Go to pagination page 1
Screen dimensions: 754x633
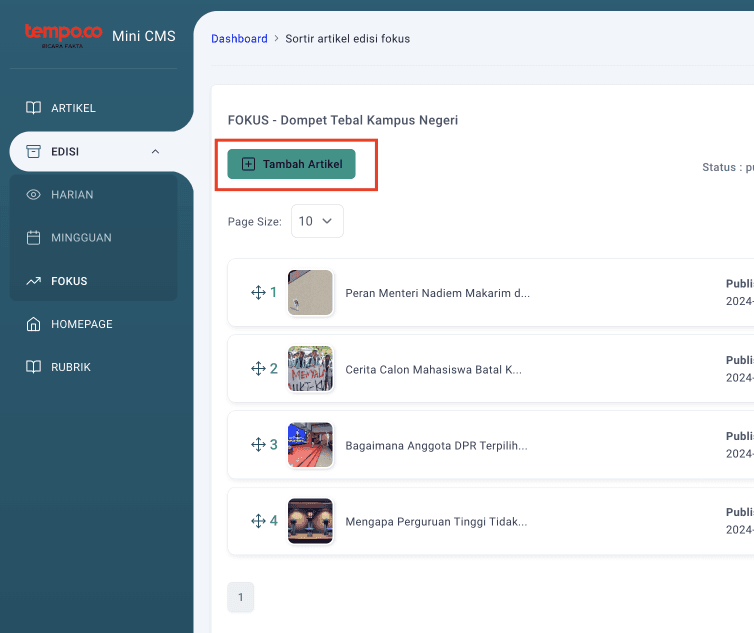tap(240, 597)
